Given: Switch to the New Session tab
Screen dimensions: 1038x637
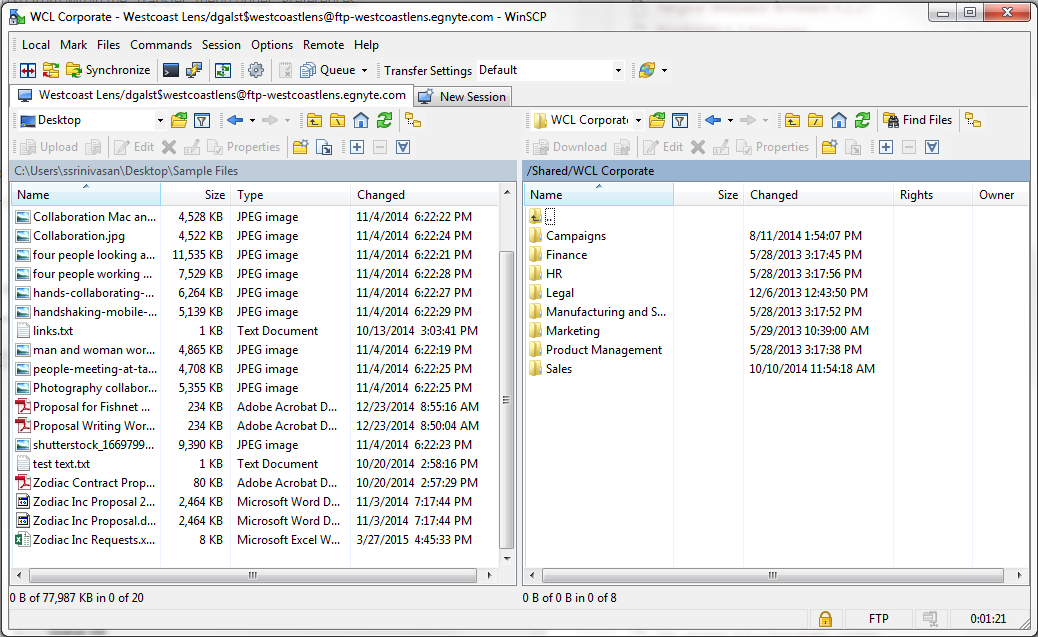Looking at the screenshot, I should 463,96.
